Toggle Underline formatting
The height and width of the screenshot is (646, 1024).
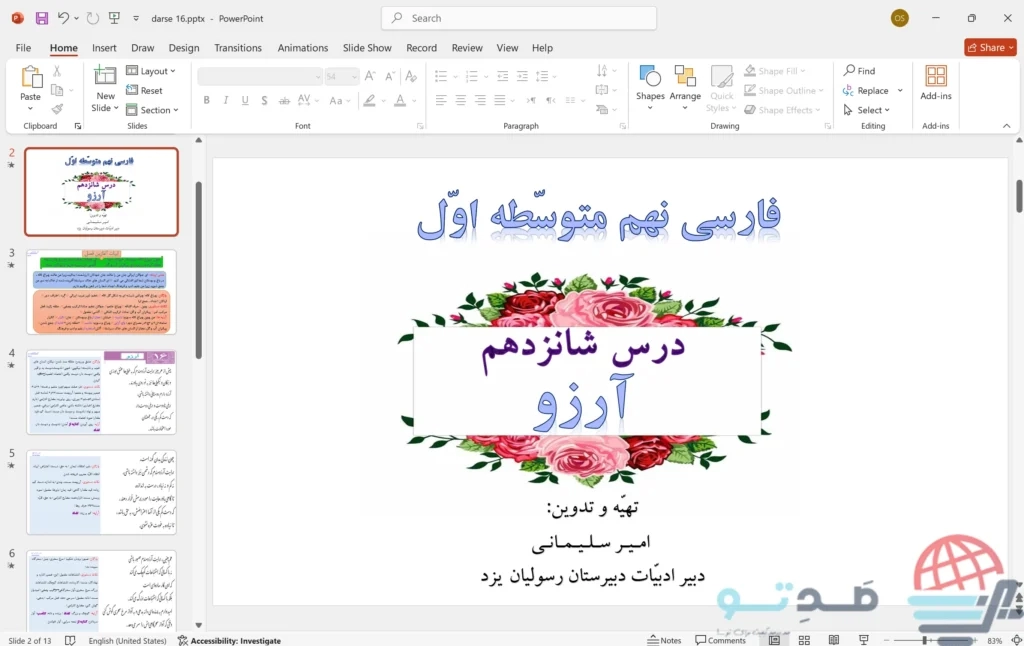pyautogui.click(x=245, y=101)
